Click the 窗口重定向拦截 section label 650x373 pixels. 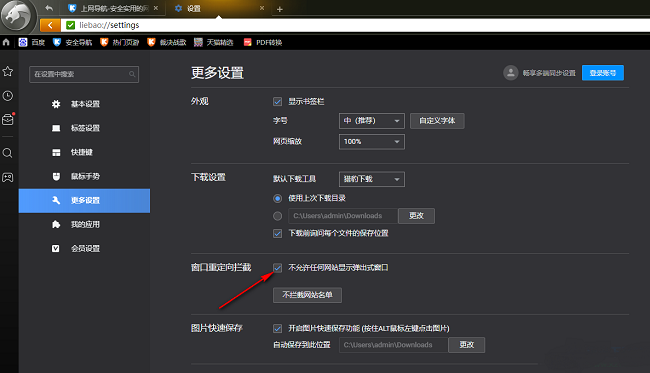221,268
